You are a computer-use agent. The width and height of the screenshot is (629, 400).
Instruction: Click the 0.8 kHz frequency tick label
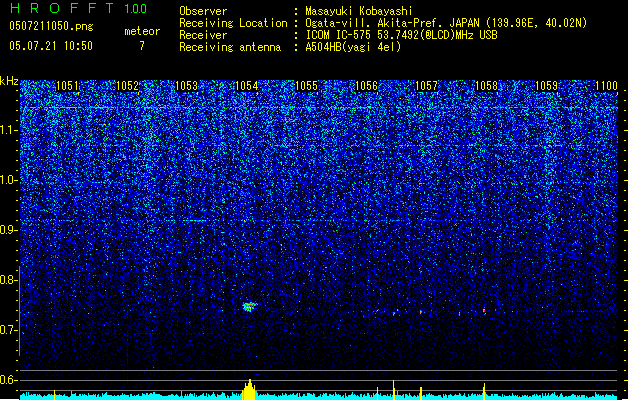(x=8, y=280)
